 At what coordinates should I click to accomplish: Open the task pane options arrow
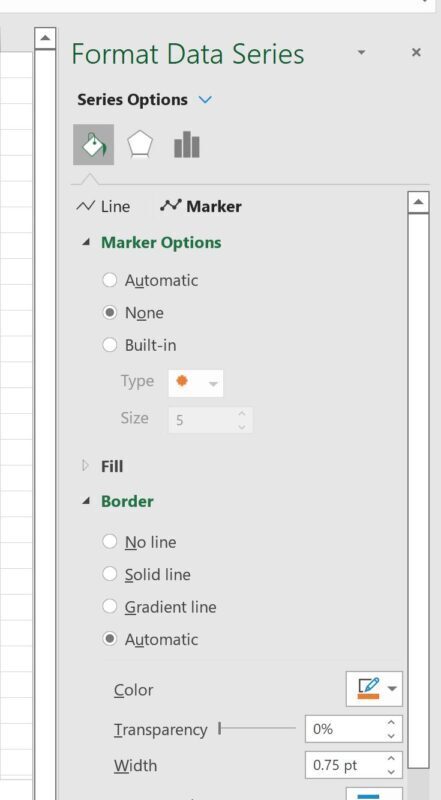click(x=361, y=52)
